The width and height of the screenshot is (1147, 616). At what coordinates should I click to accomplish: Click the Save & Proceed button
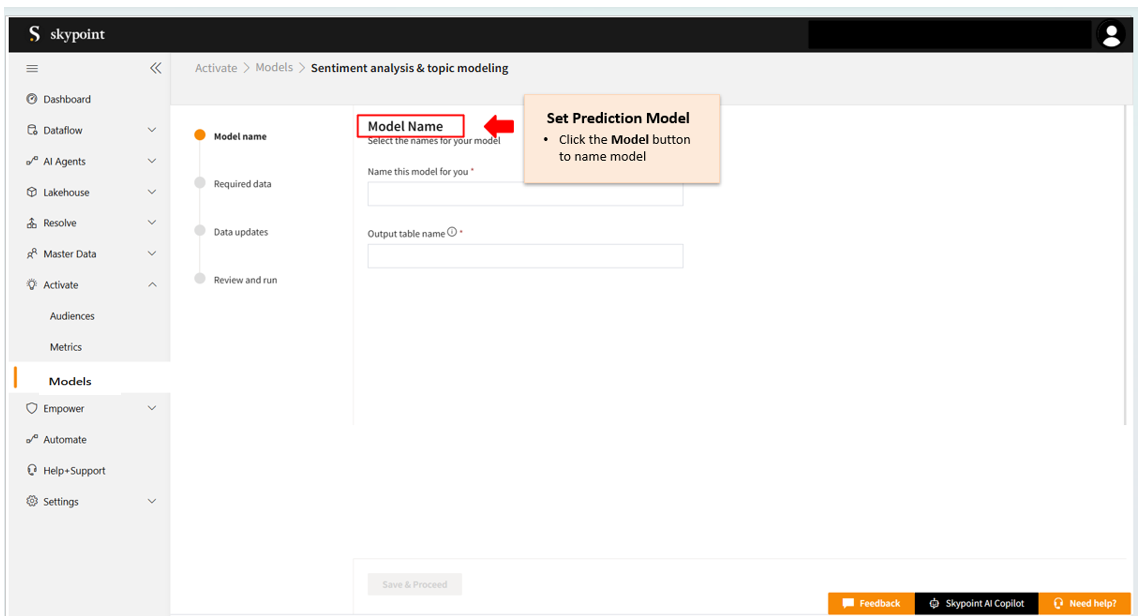pos(414,584)
